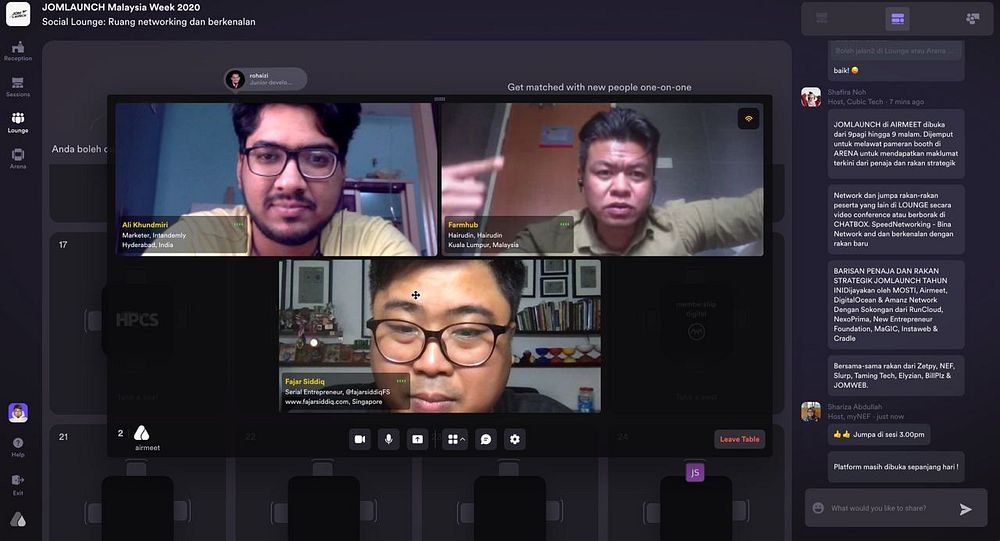Click the JS avatar at table 24

695,472
